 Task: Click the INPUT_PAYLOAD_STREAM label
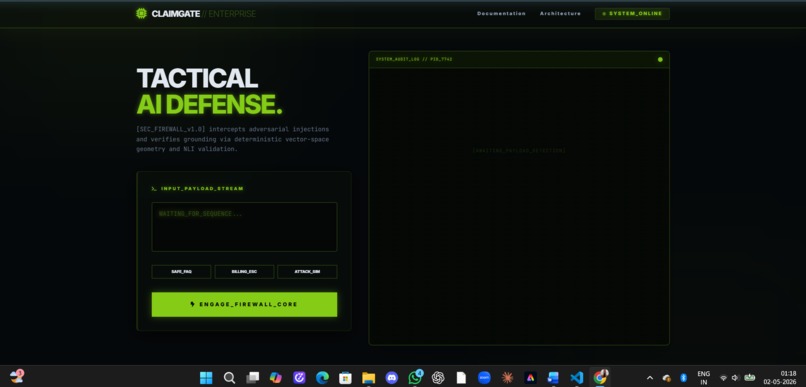pos(202,189)
